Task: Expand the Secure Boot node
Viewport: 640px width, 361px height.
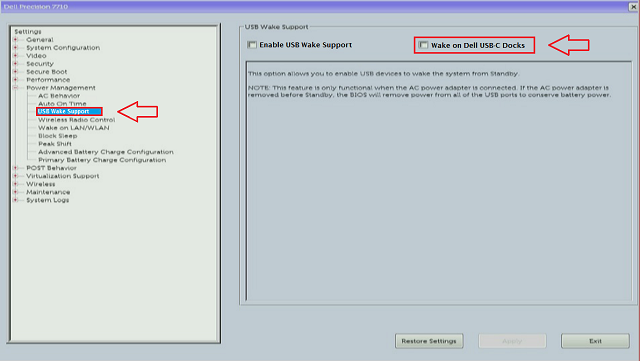Action: 16,71
